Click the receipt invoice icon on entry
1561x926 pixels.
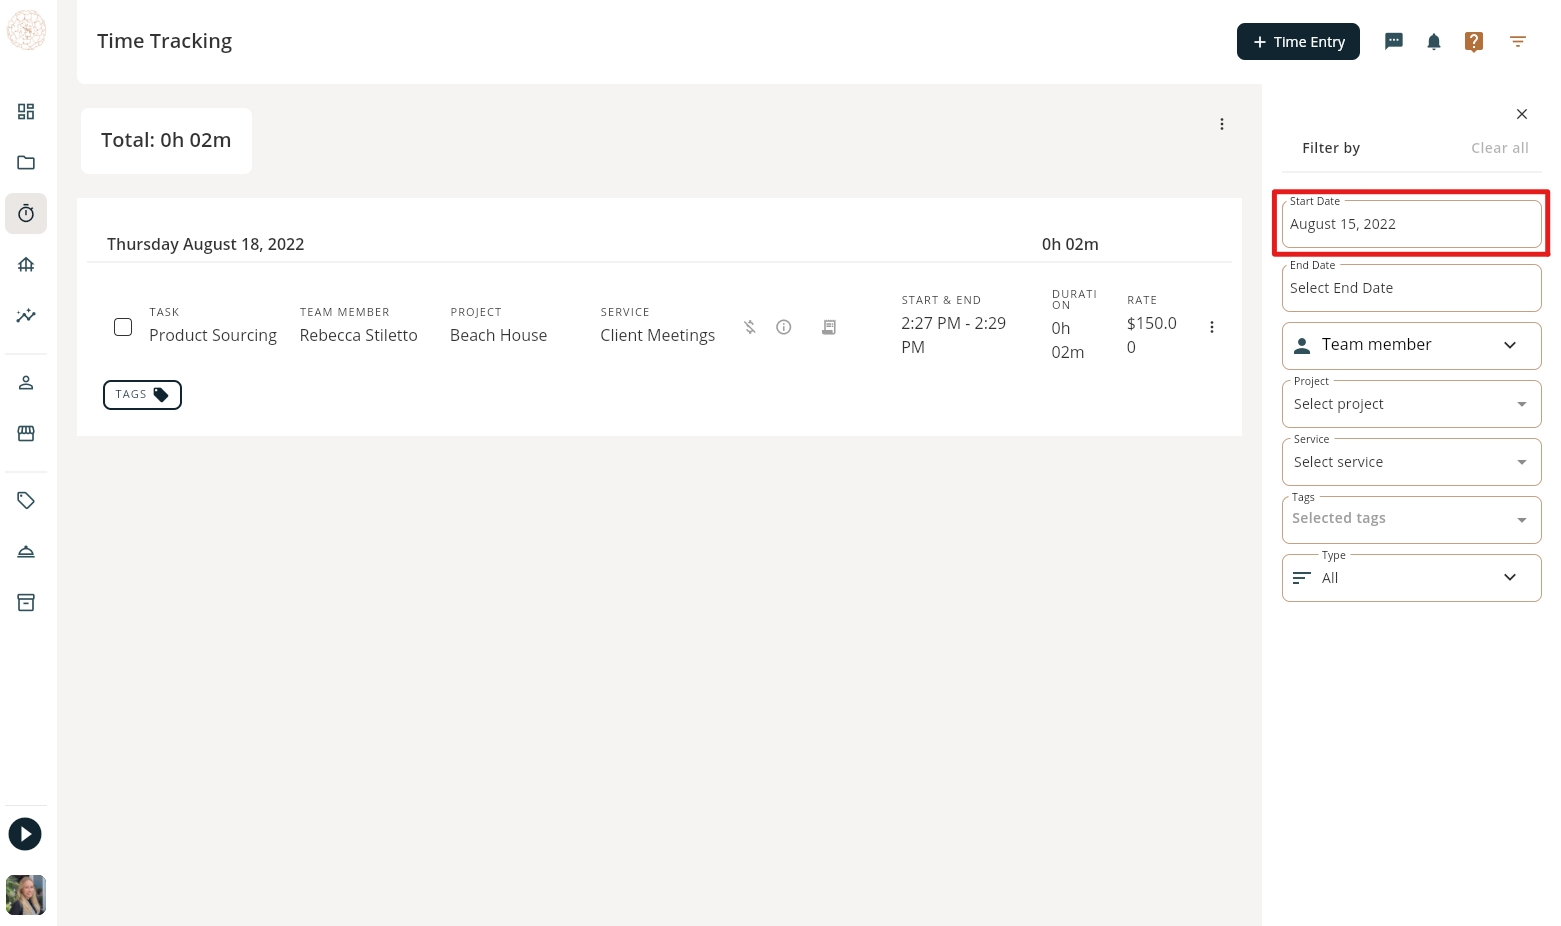pyautogui.click(x=829, y=327)
